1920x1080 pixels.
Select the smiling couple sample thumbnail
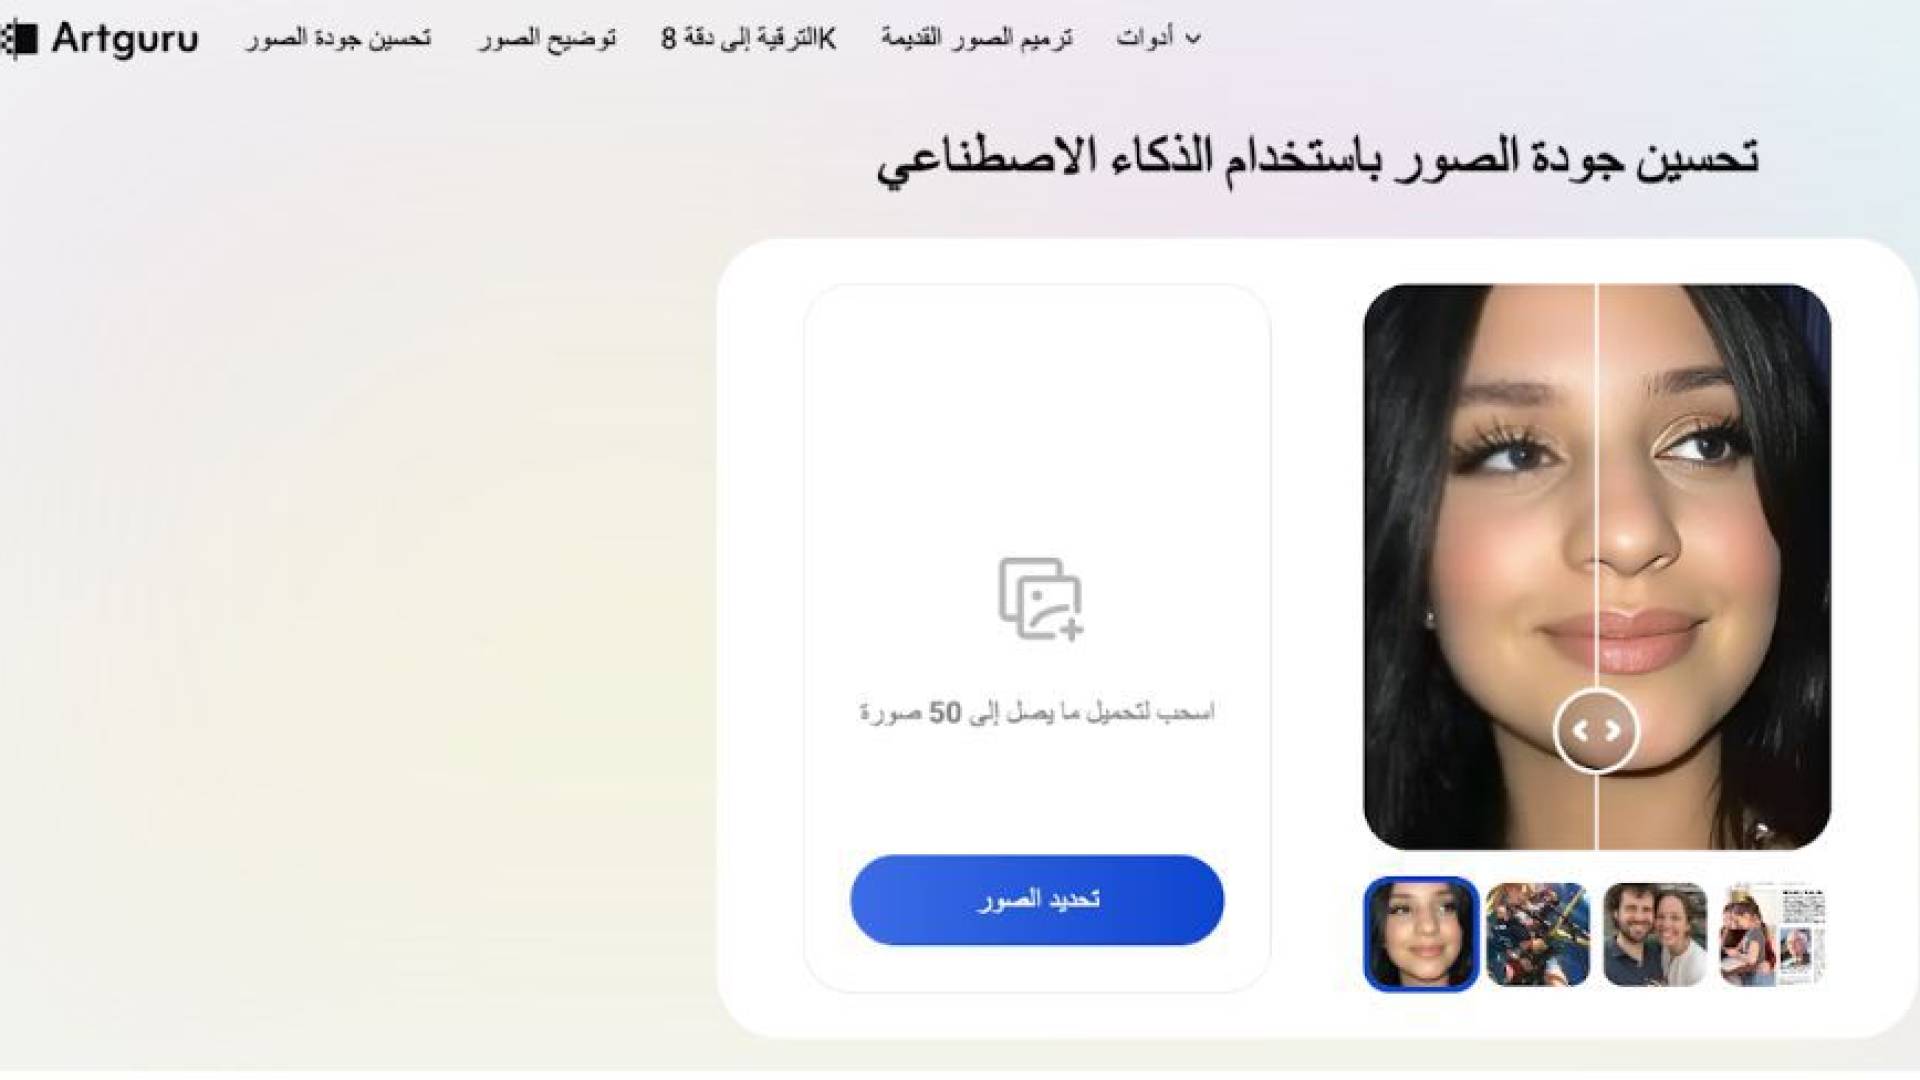(x=1655, y=934)
